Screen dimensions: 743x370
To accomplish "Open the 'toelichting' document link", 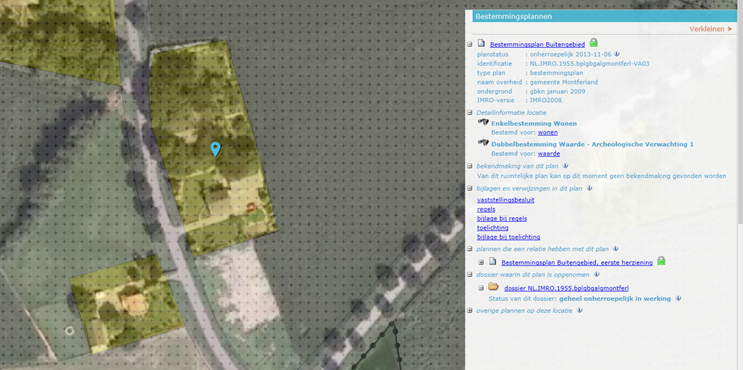I will (492, 228).
